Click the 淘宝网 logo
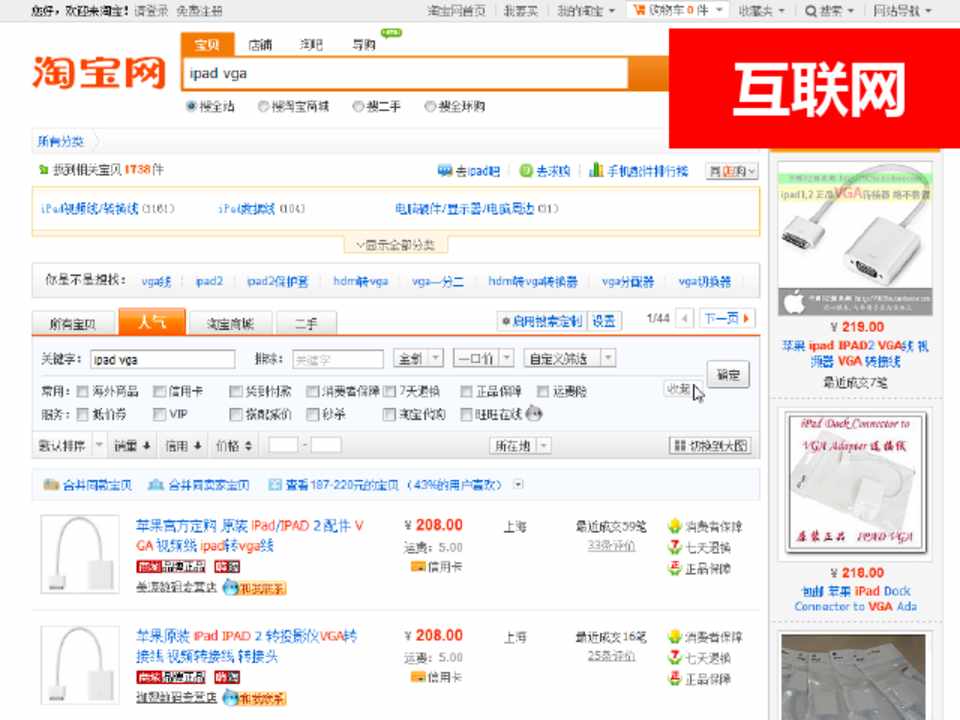 [x=98, y=73]
